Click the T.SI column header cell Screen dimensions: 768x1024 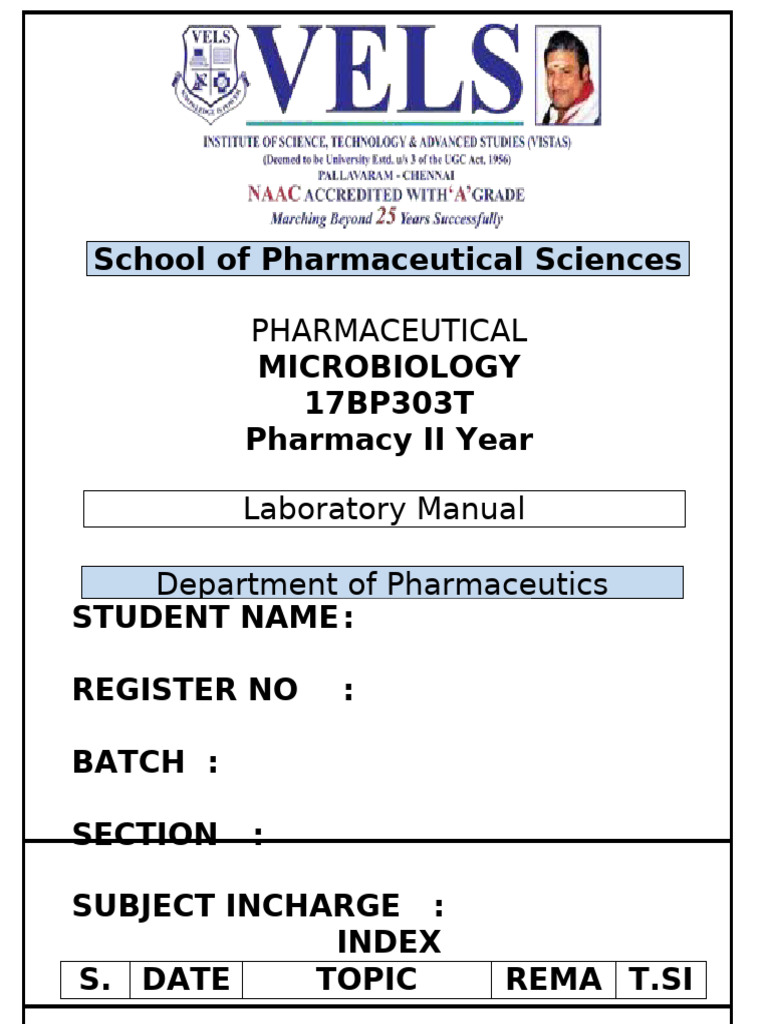[x=661, y=980]
